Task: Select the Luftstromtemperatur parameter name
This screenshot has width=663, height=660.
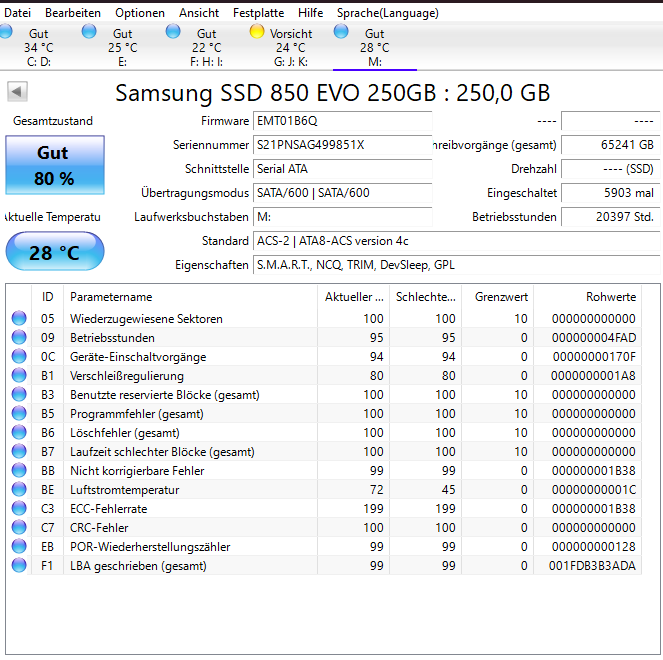Action: 125,490
